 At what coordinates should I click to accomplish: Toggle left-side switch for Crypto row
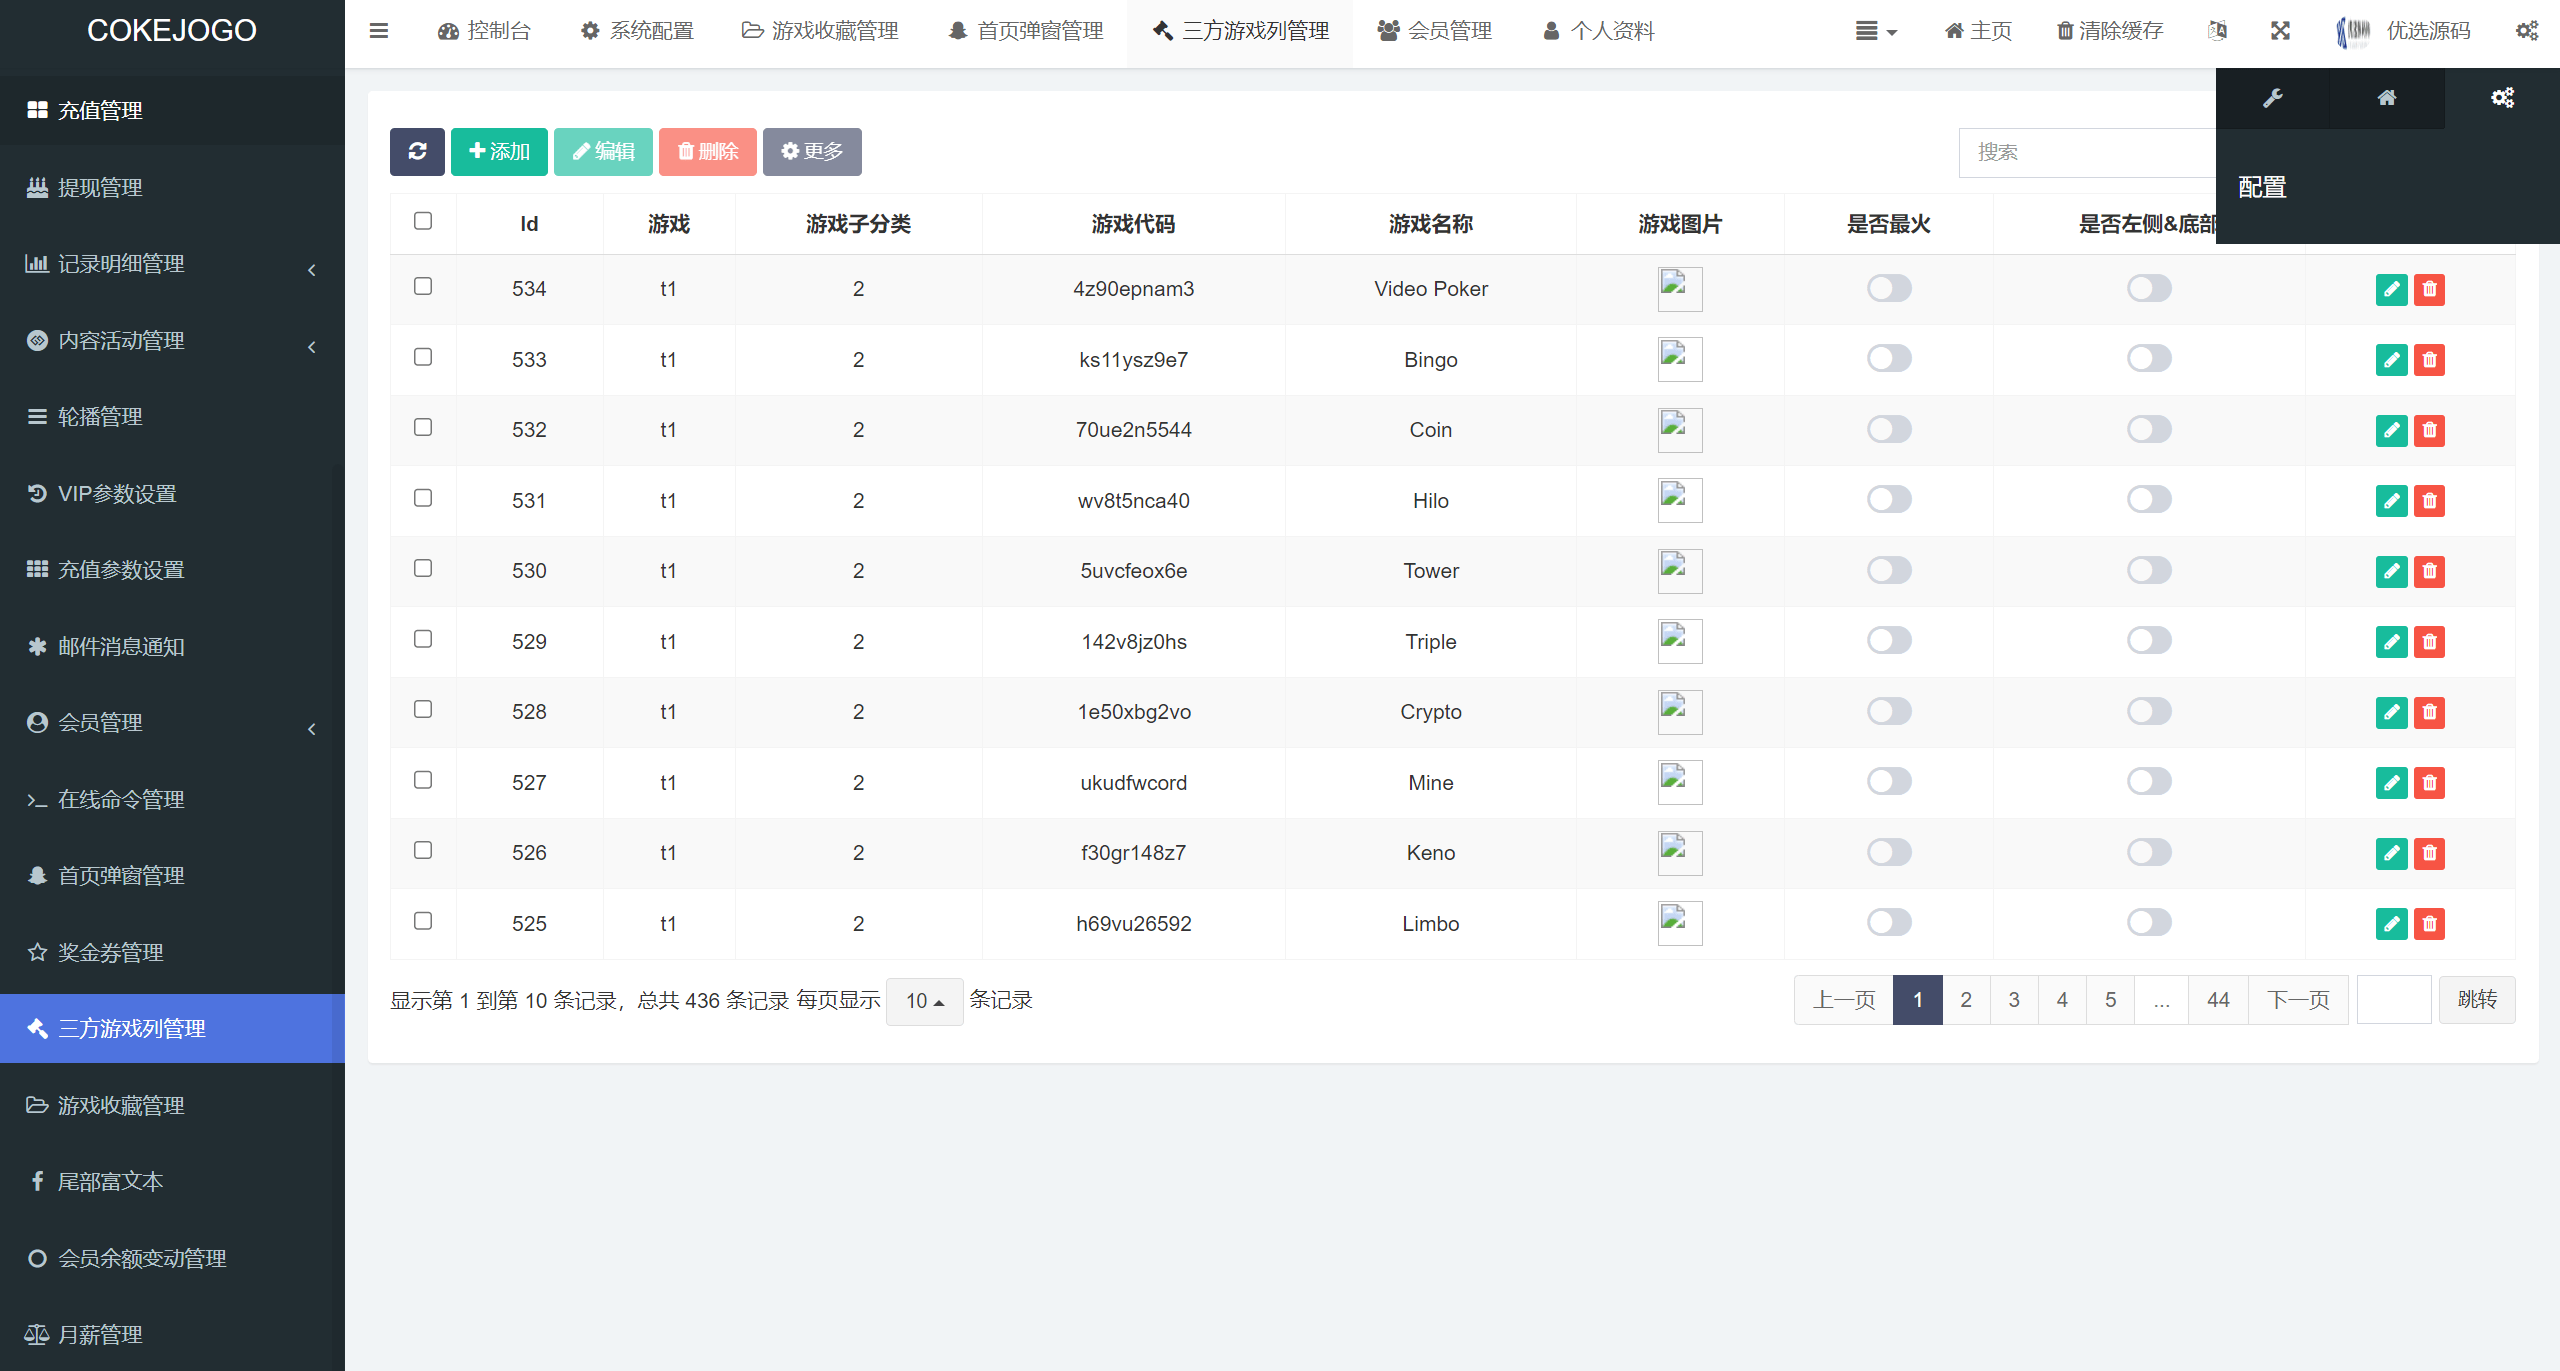(2148, 711)
